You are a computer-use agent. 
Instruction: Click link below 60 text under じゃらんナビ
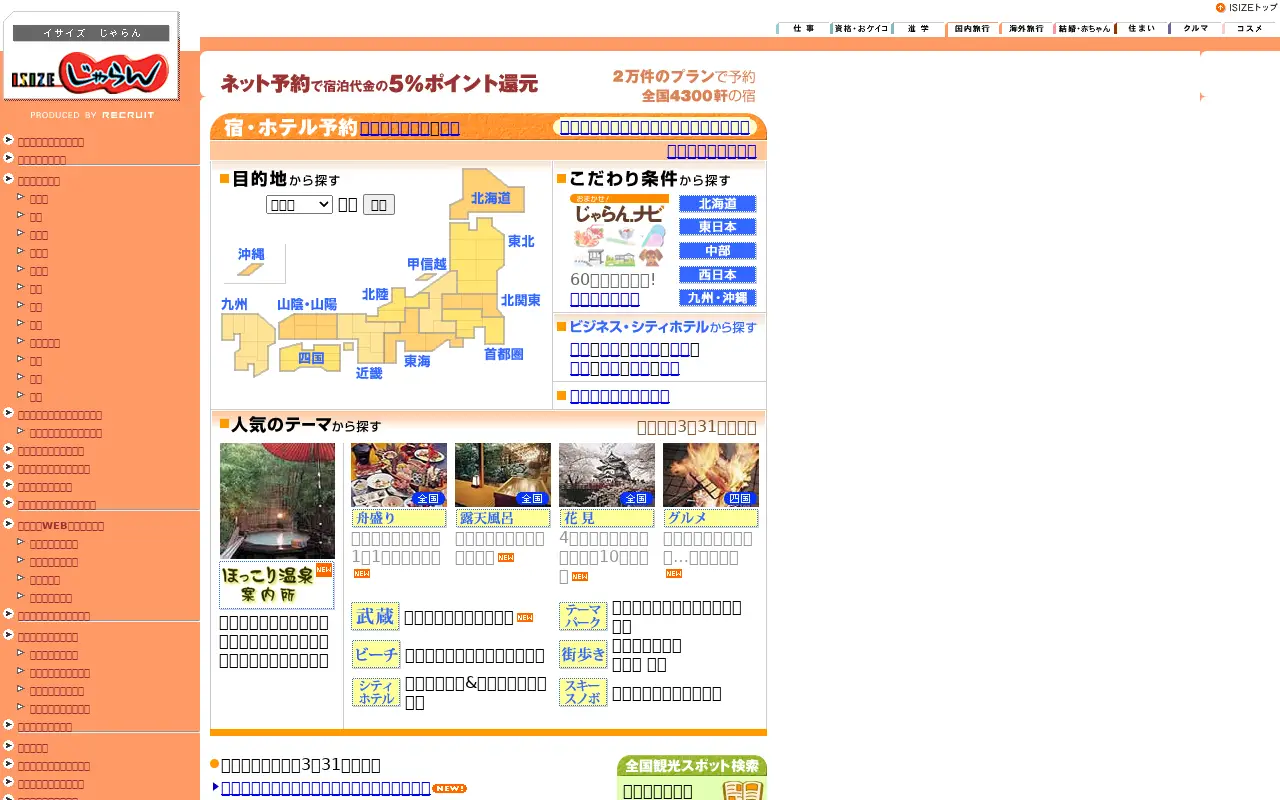pyautogui.click(x=605, y=298)
